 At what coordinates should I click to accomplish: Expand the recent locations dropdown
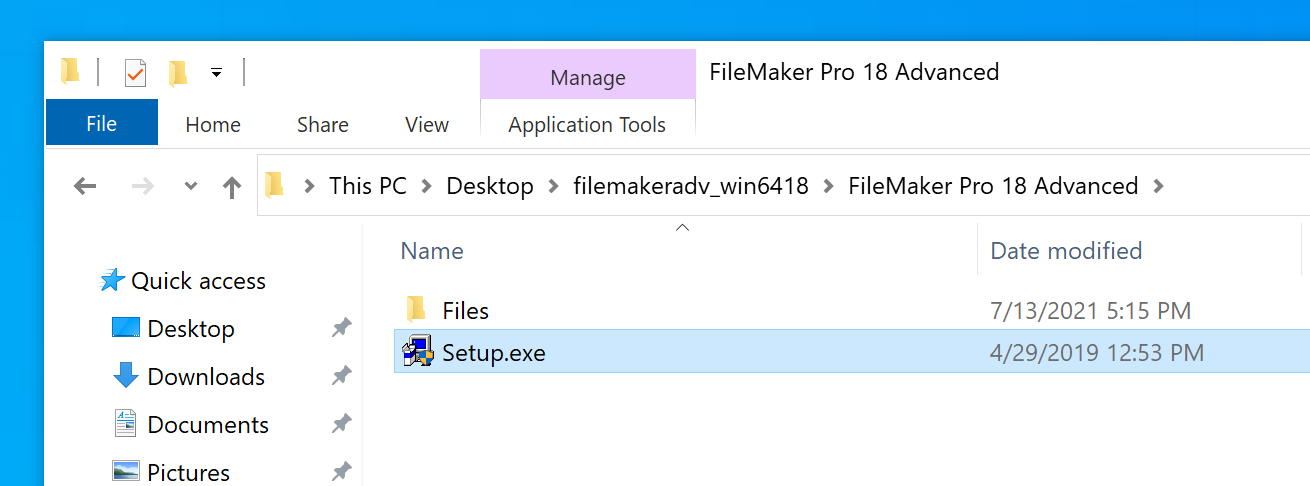coord(191,187)
